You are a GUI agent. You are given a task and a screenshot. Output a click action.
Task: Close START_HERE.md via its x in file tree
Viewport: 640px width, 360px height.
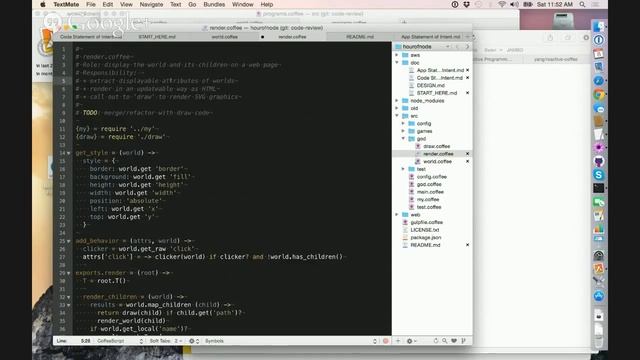coord(467,93)
